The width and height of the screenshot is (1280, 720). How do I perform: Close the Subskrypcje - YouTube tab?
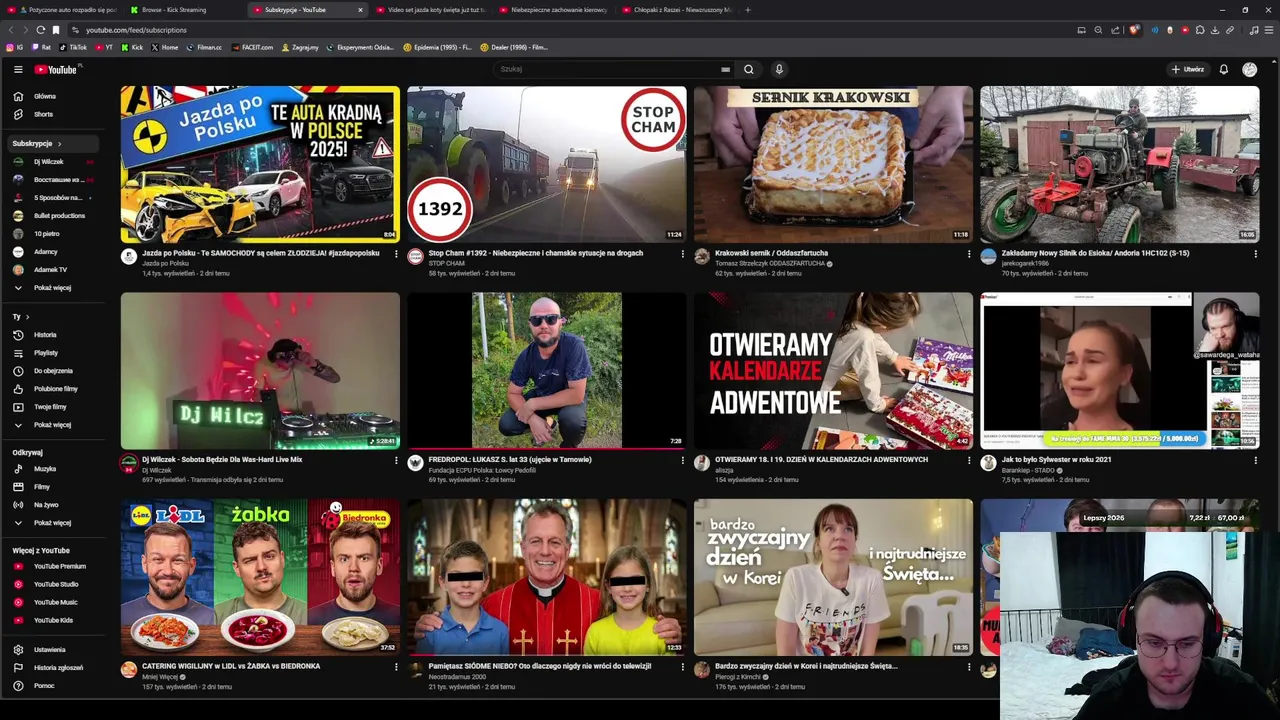coord(360,10)
